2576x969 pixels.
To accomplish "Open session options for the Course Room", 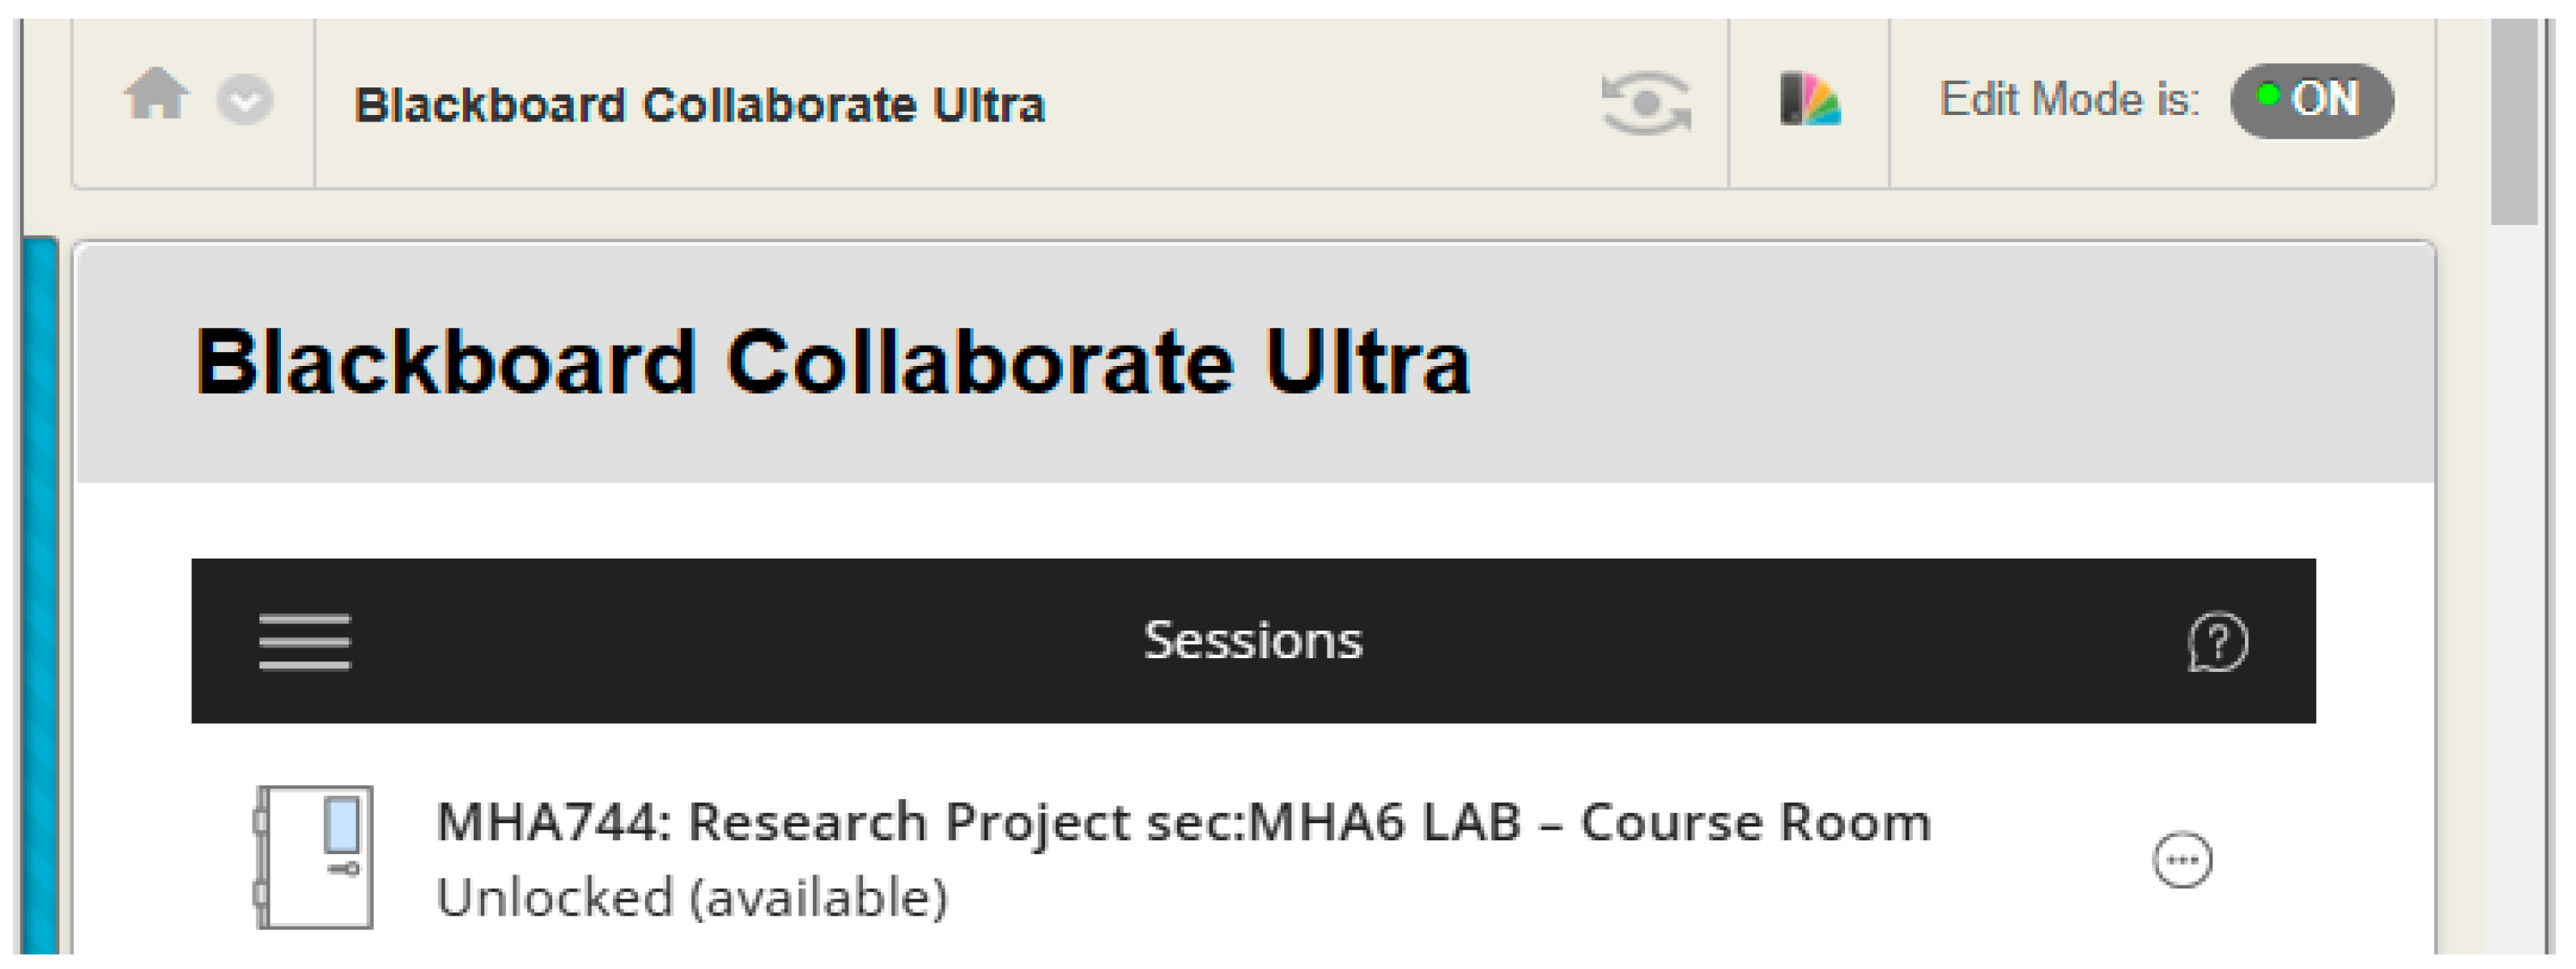I will coord(2182,860).
